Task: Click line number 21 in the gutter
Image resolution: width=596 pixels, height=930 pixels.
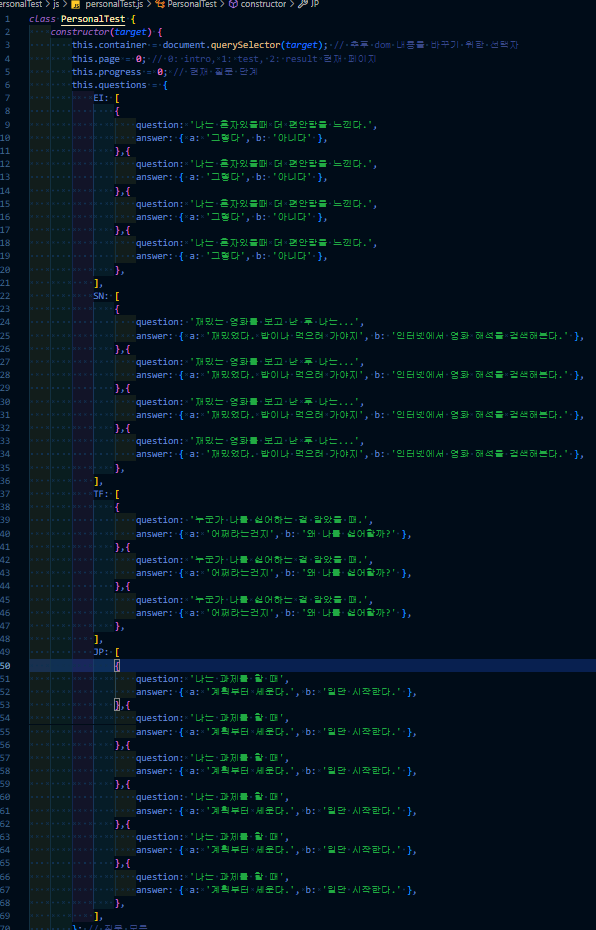Action: [x=5, y=283]
